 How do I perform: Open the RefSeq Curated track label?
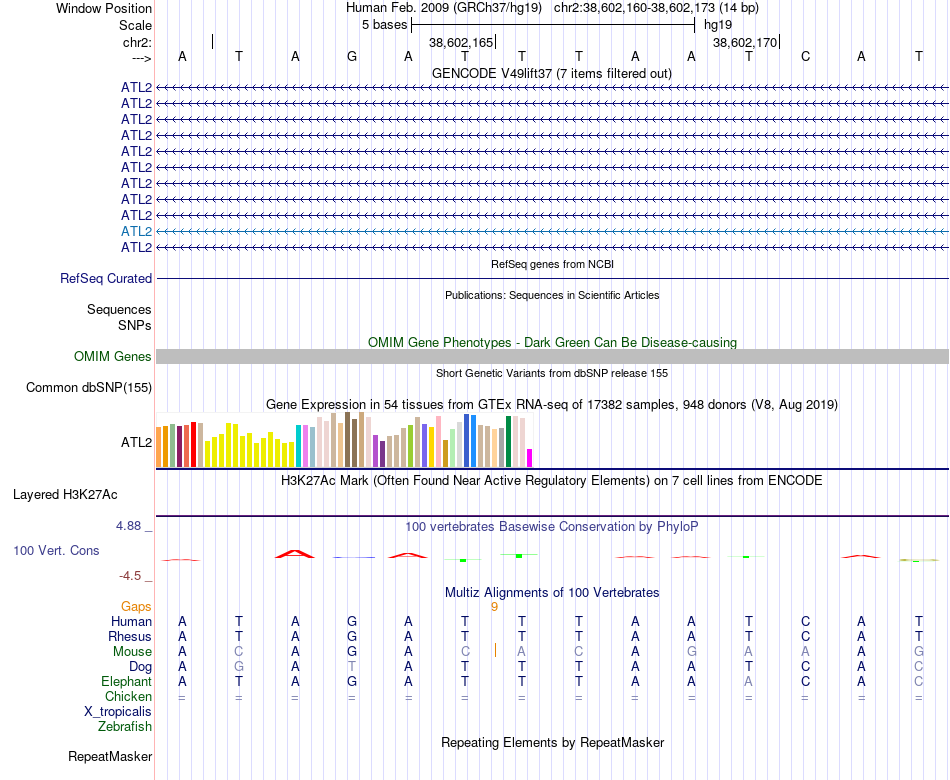106,278
